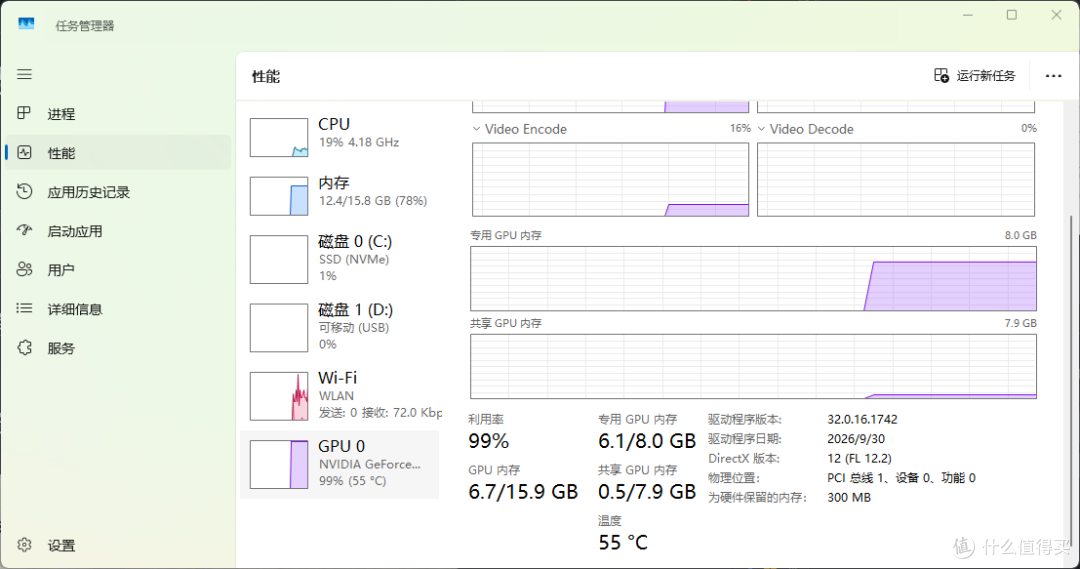
Task: Click the 0.5/7.9 GB shared memory value
Action: (x=647, y=492)
